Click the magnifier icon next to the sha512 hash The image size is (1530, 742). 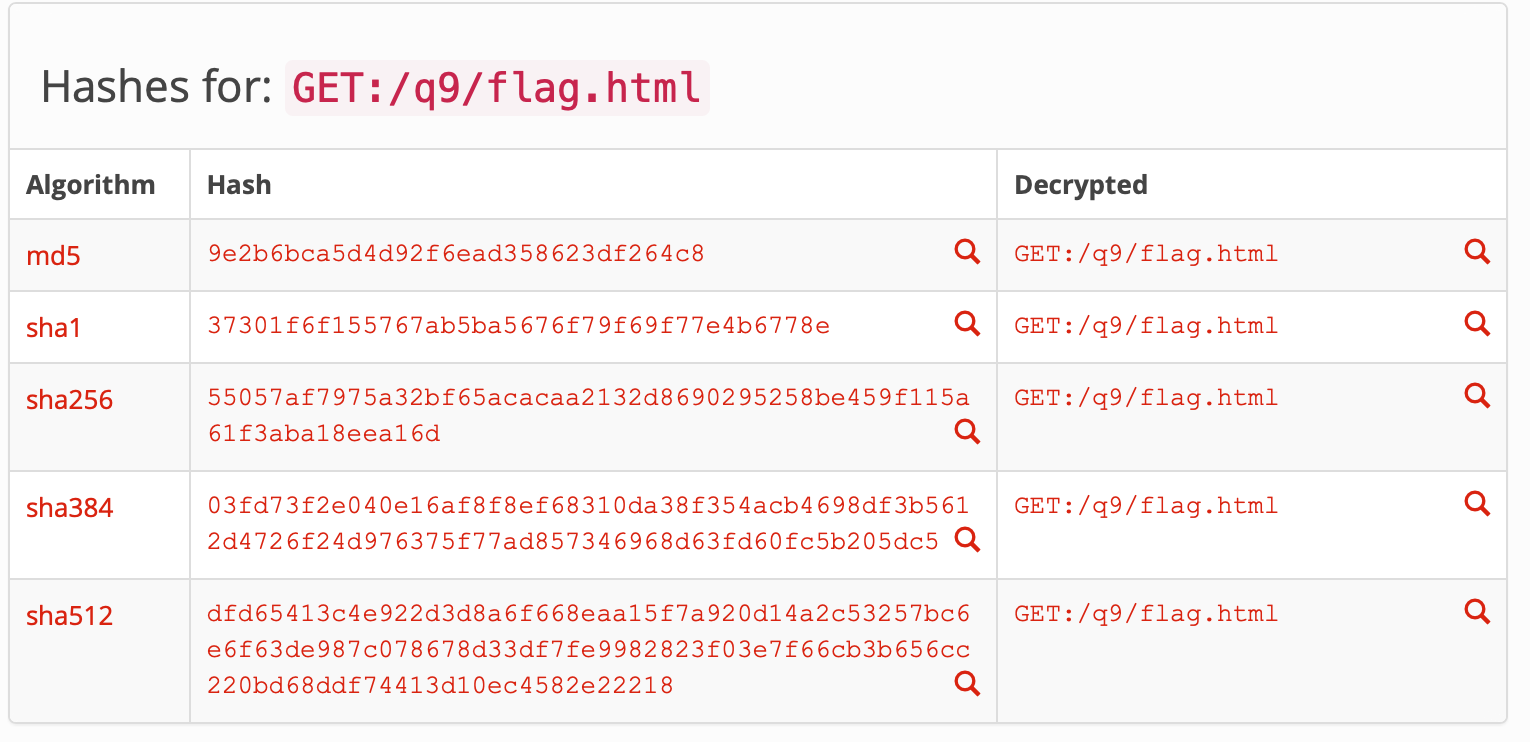click(966, 684)
